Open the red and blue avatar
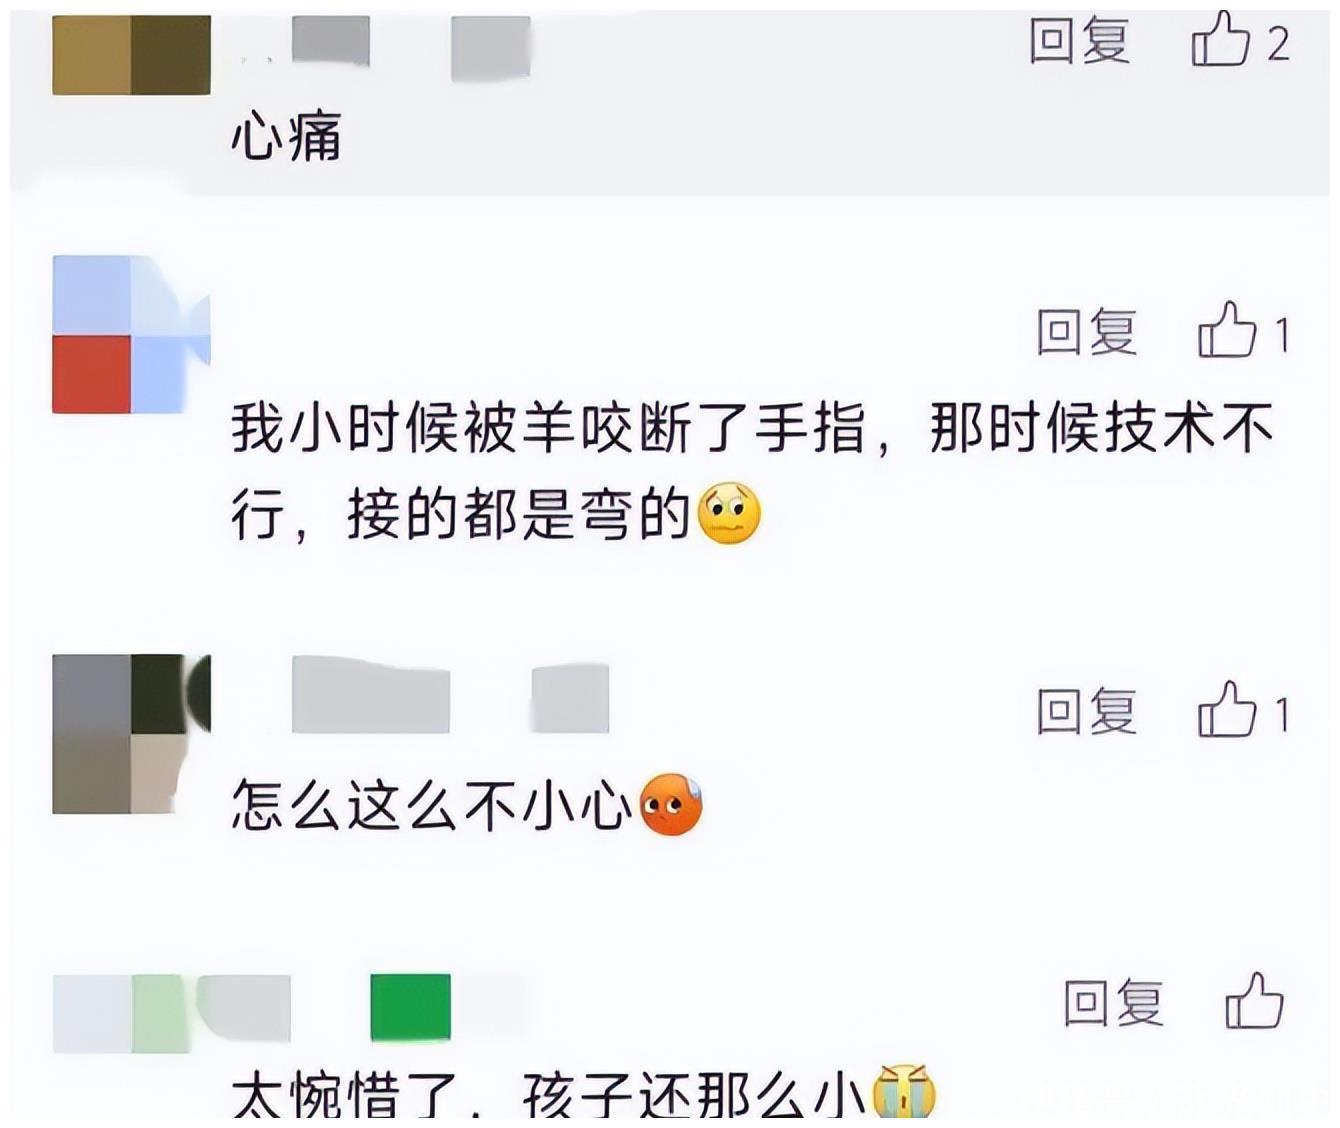 click(x=131, y=334)
